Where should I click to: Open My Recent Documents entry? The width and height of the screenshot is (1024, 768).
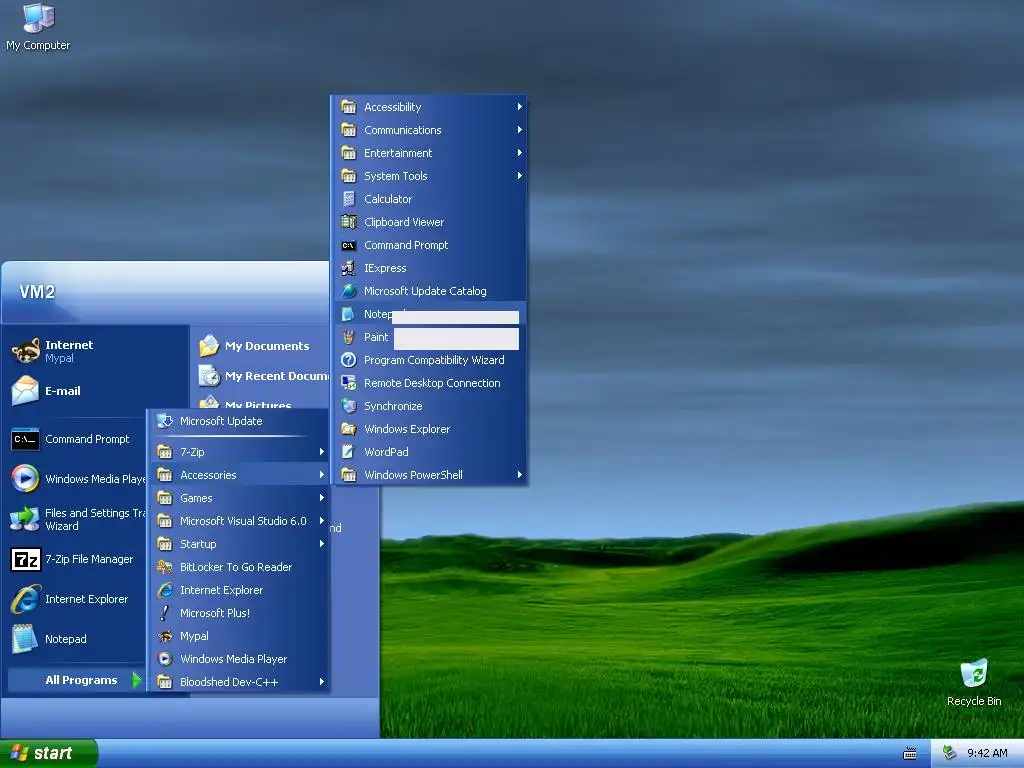[x=261, y=376]
